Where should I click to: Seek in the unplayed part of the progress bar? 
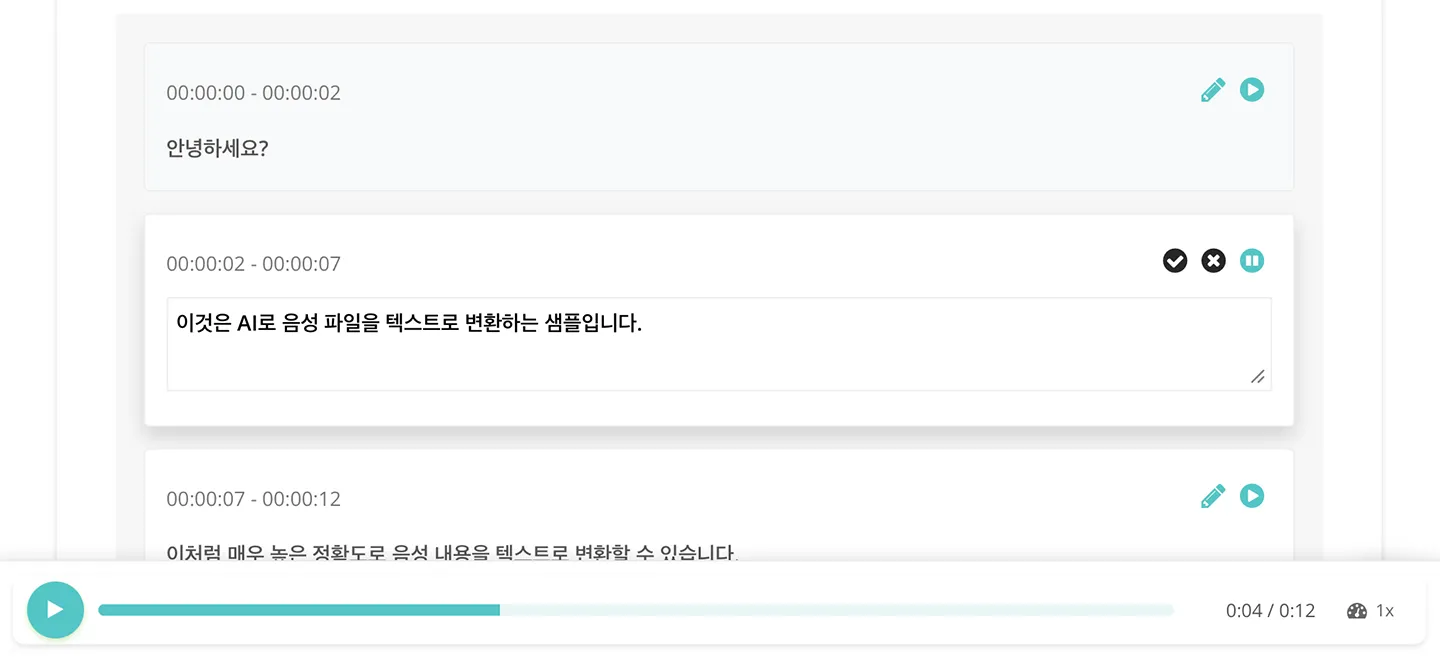click(x=837, y=610)
